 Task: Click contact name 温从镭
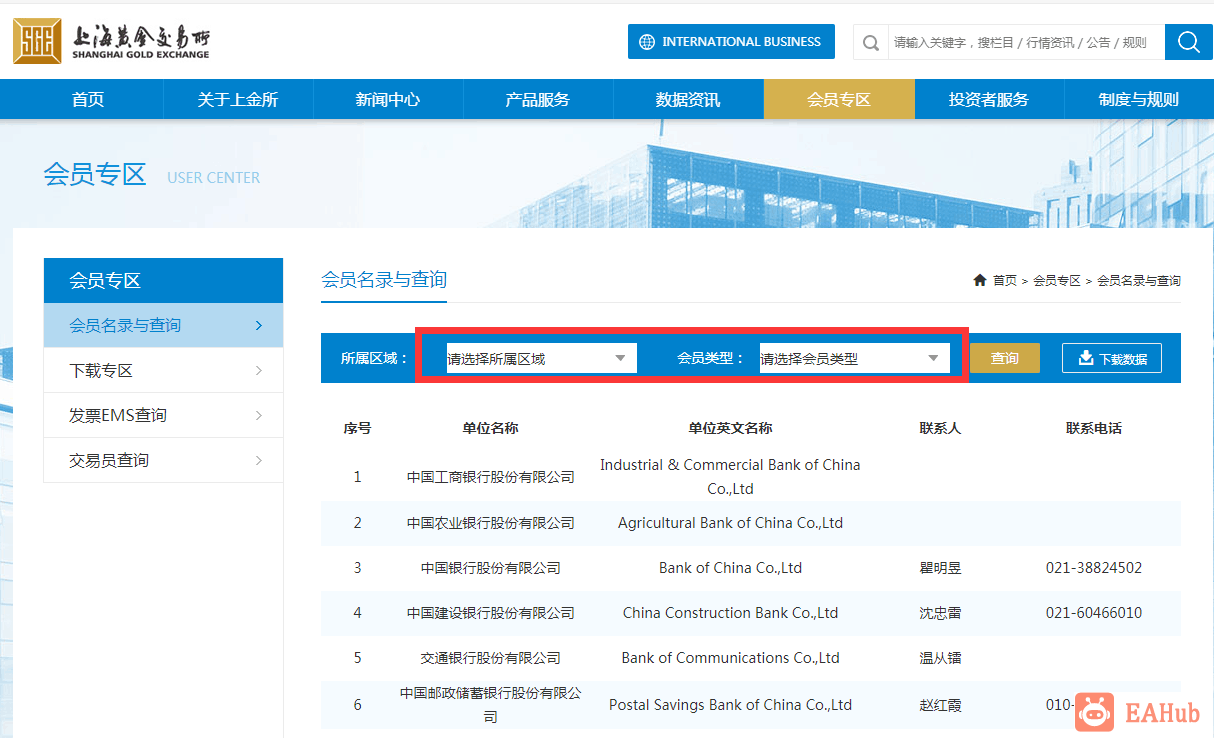click(940, 658)
